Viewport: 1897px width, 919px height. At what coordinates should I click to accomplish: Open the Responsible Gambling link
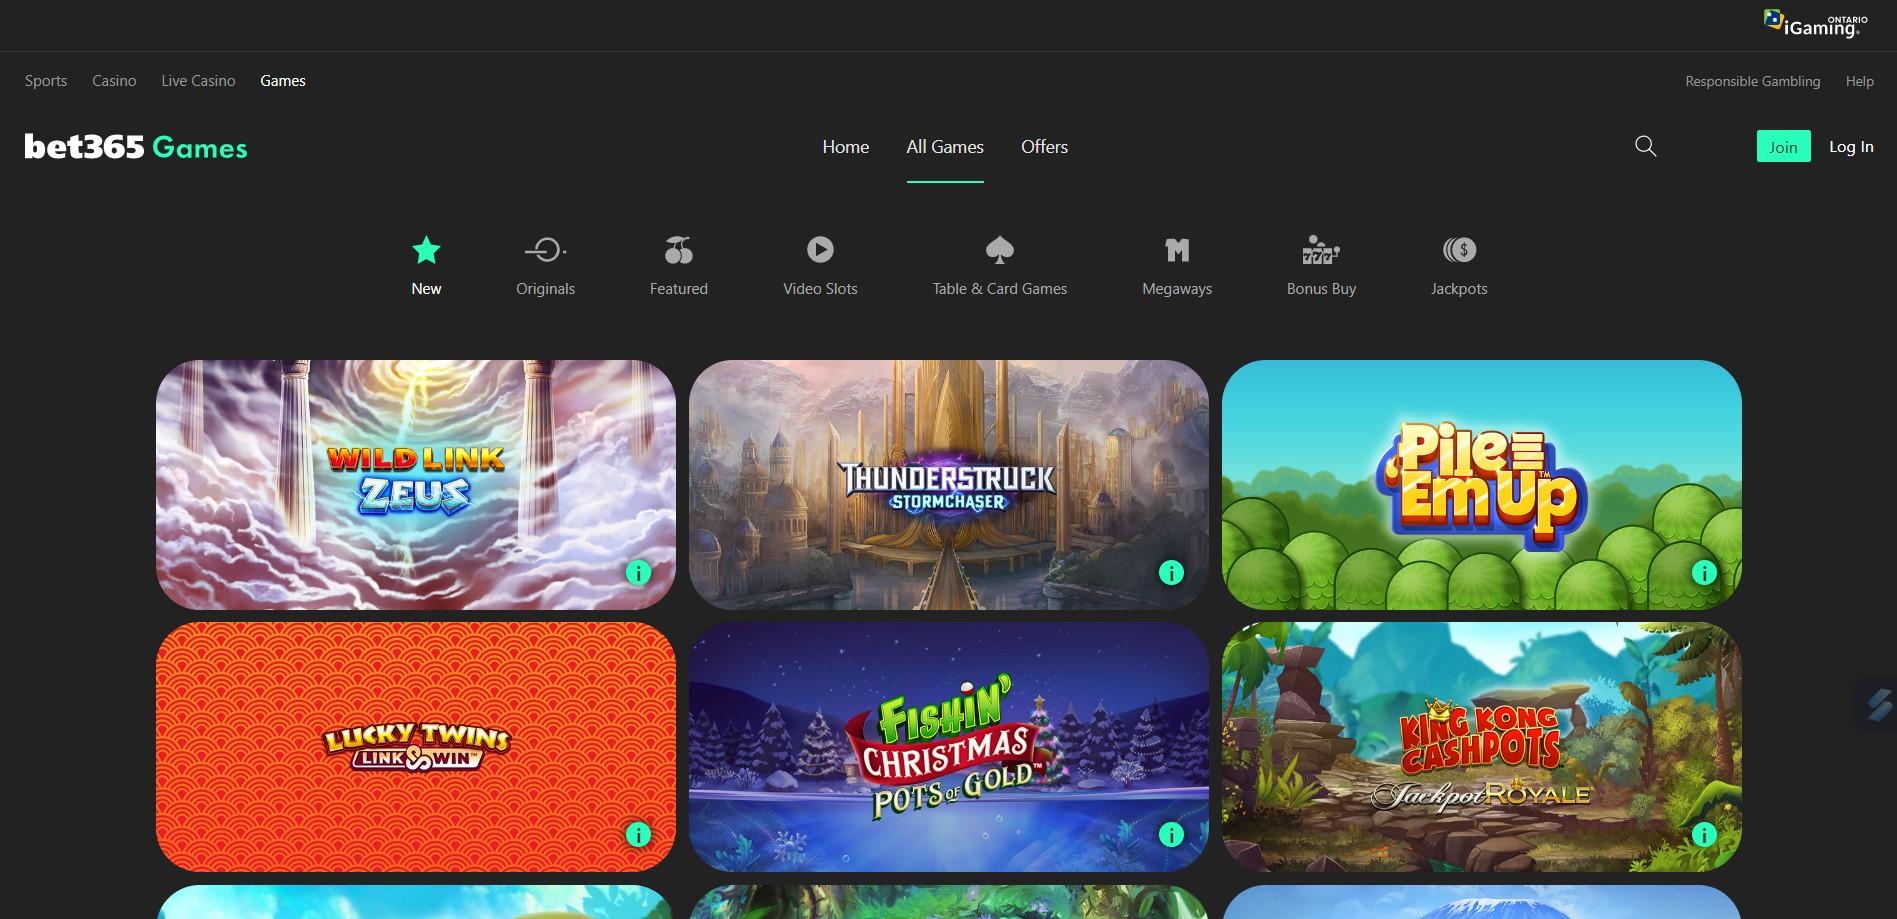pos(1752,81)
